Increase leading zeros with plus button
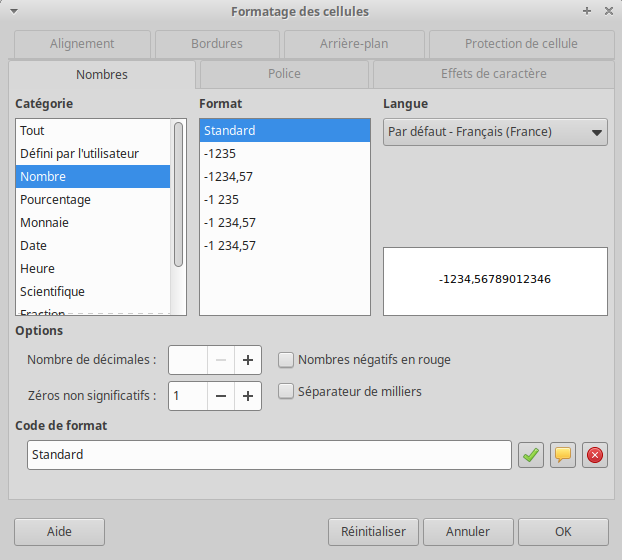 point(247,396)
